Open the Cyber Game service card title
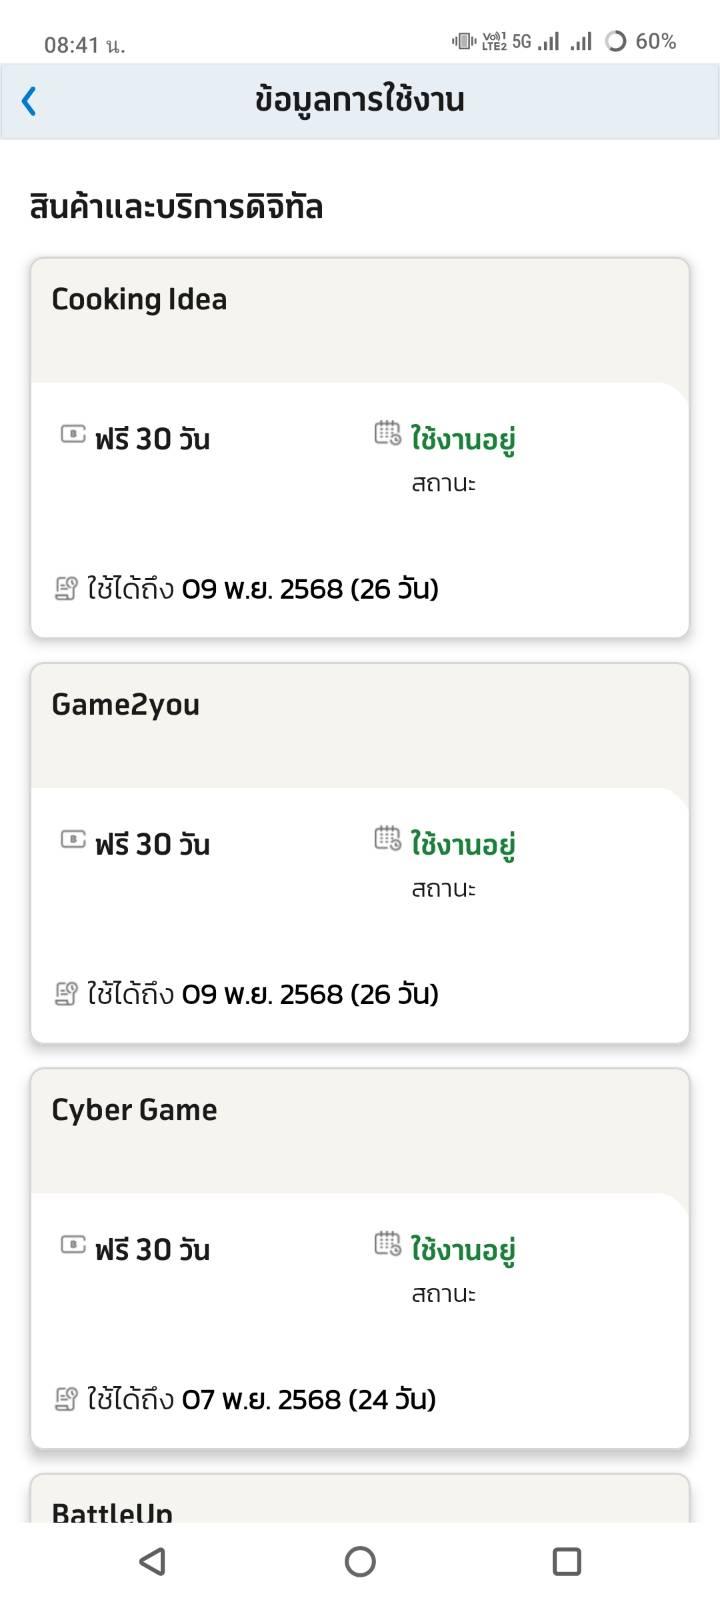Image resolution: width=720 pixels, height=1600 pixels. click(134, 1109)
